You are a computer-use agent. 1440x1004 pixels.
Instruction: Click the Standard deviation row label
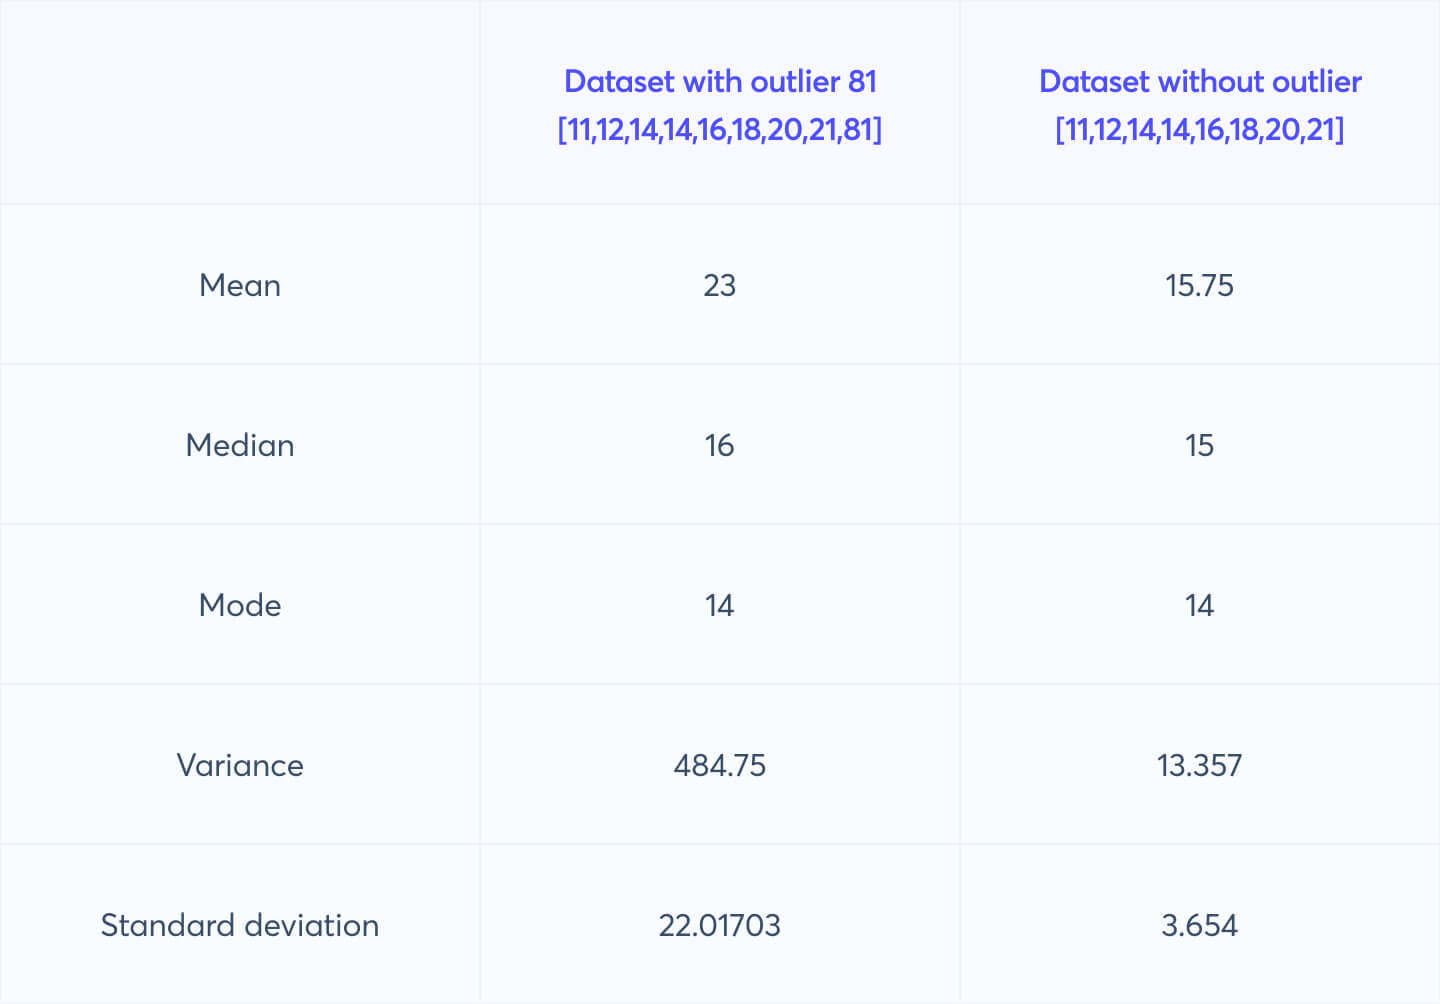point(240,925)
